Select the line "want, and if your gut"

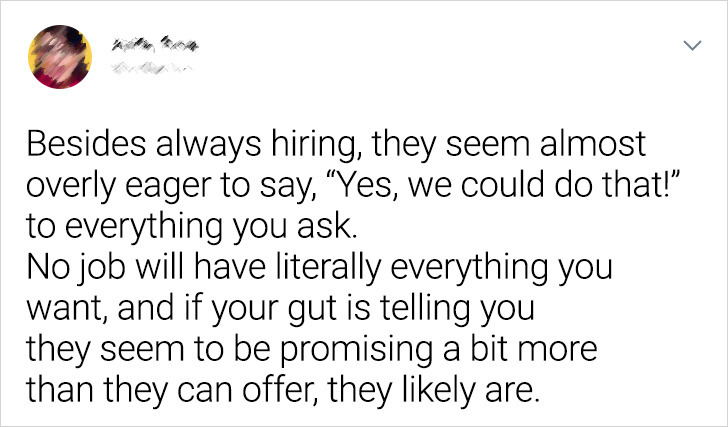[280, 308]
